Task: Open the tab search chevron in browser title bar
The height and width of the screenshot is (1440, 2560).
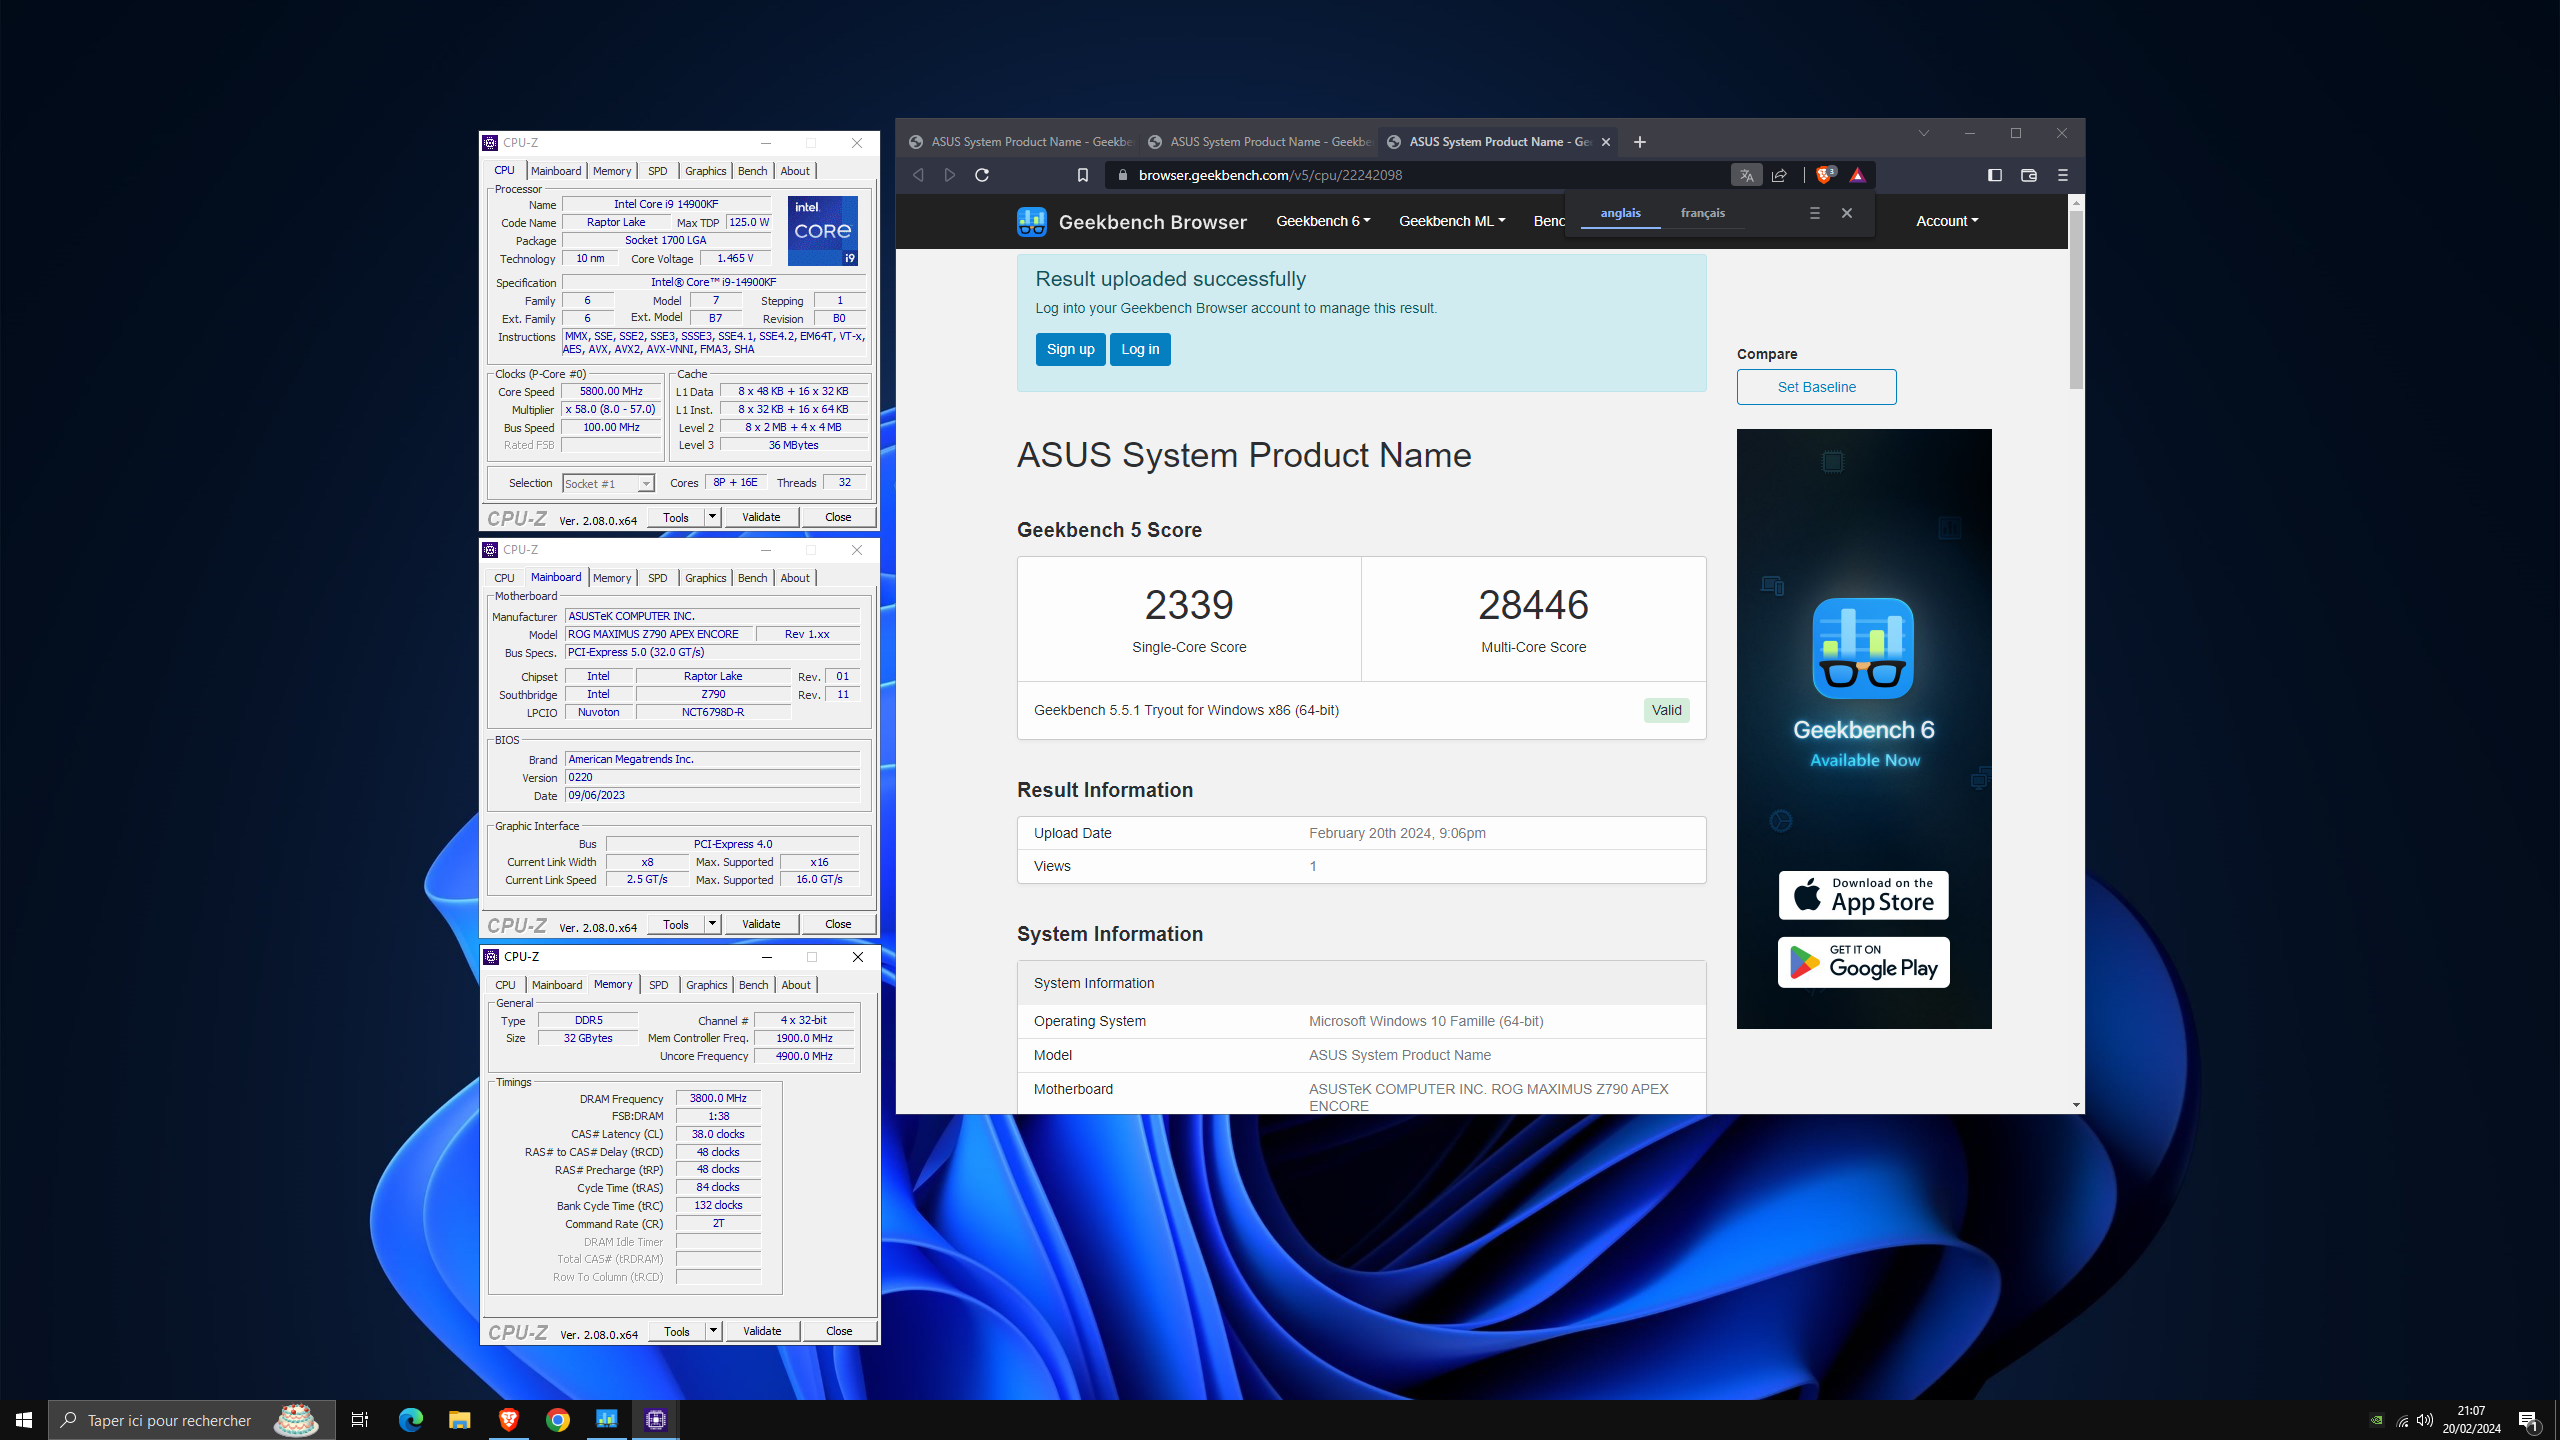Action: (x=1923, y=133)
